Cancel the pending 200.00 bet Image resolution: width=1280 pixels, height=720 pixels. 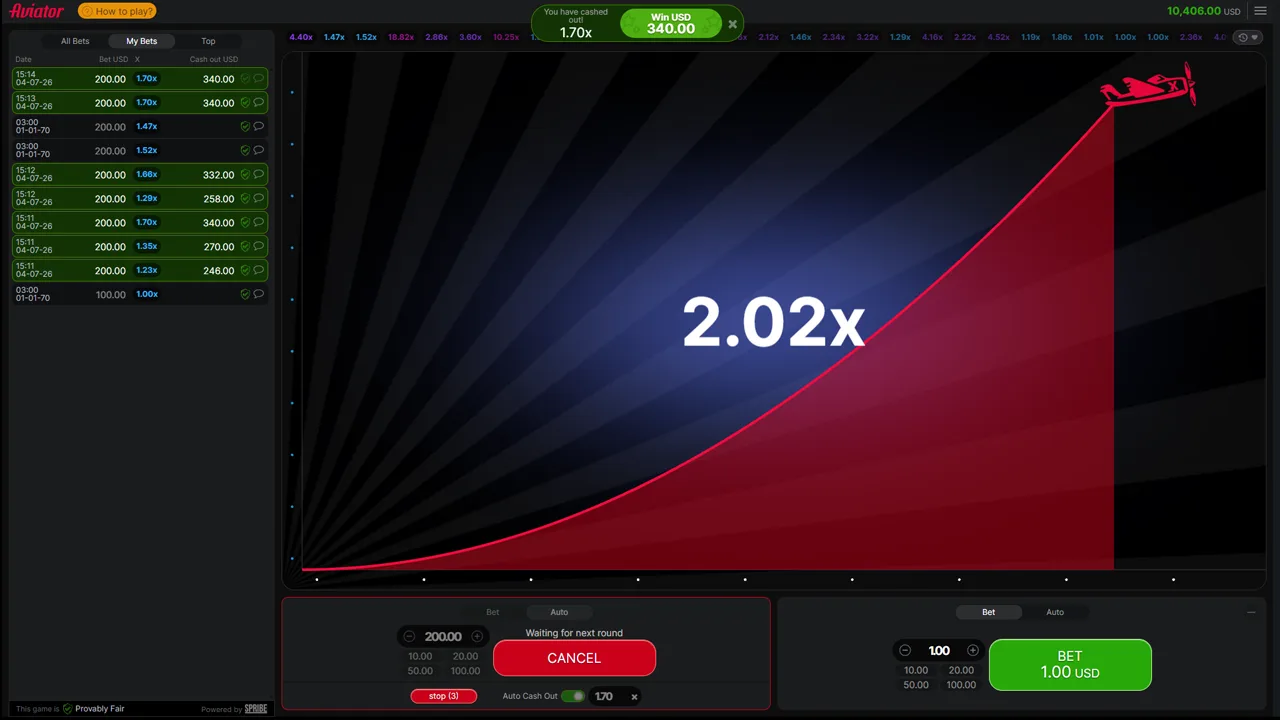click(x=574, y=658)
